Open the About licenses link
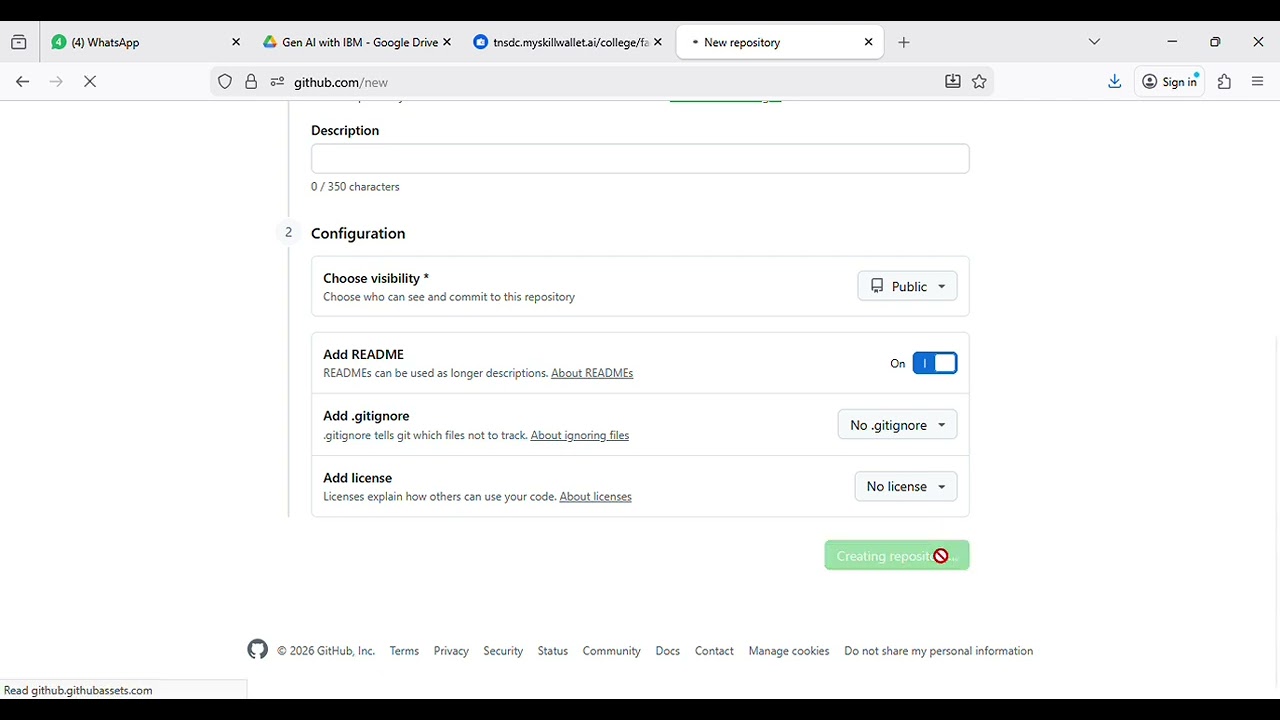 tap(596, 497)
